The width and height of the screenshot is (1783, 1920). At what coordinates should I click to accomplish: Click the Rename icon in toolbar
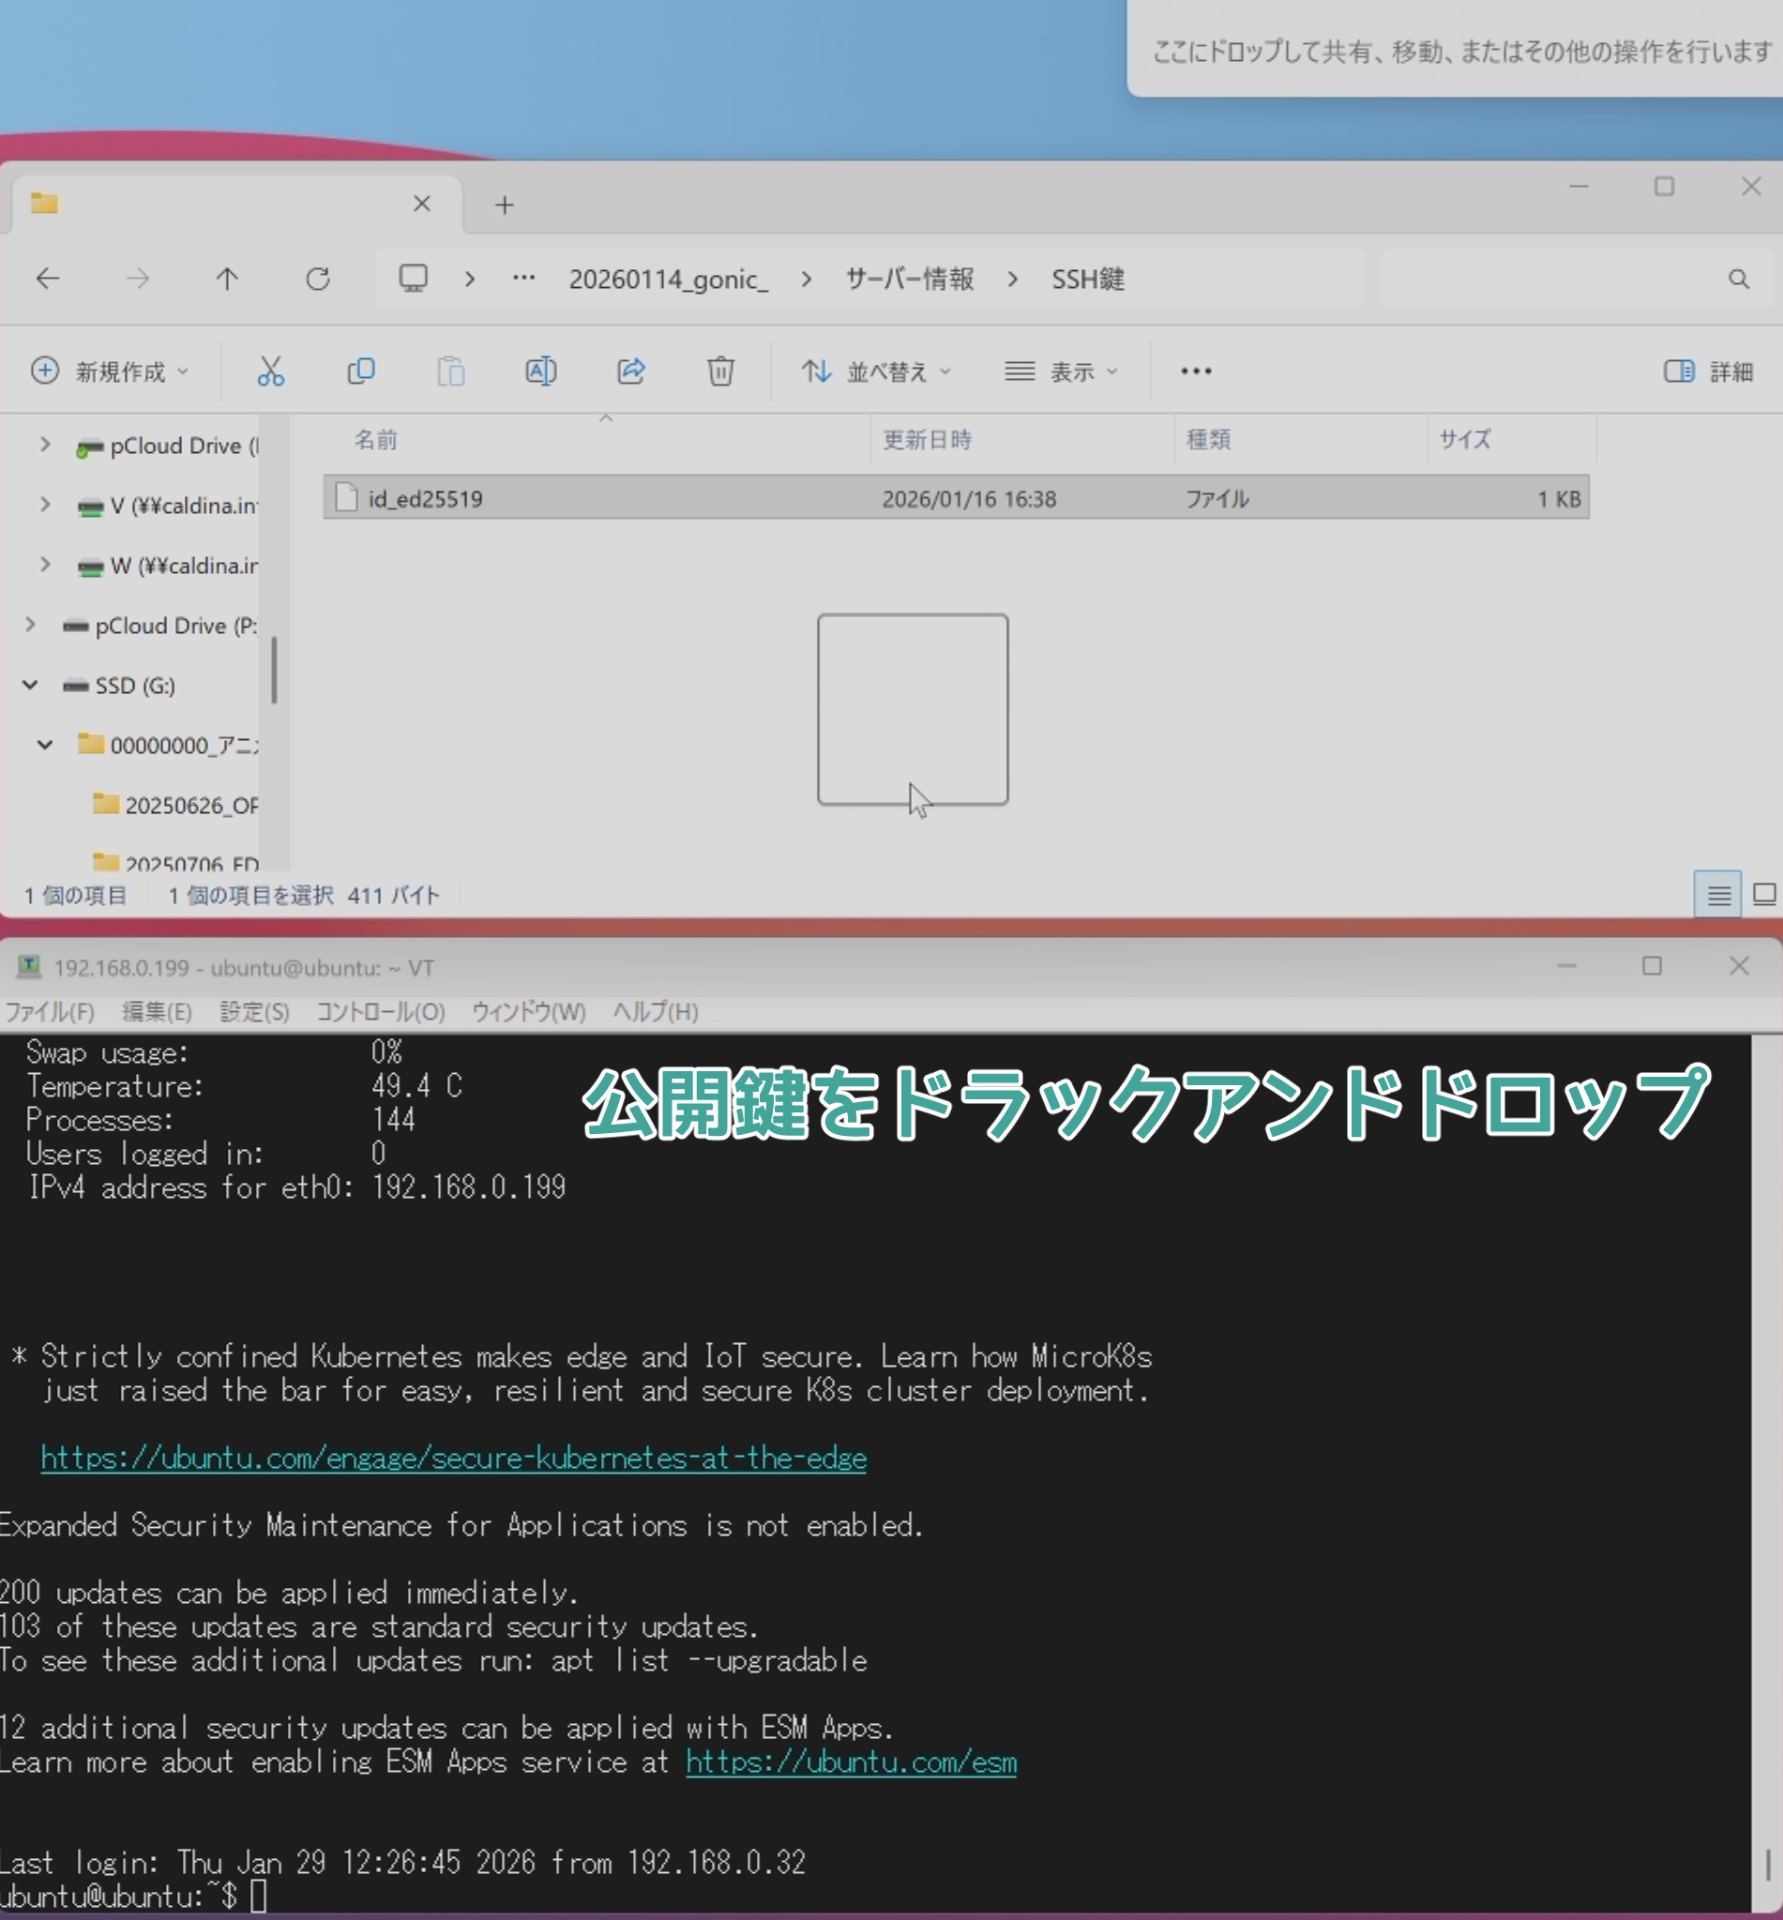[540, 372]
